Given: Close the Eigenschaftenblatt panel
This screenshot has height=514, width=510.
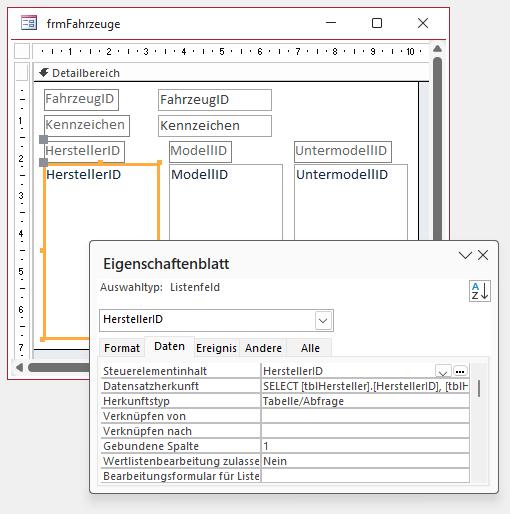Looking at the screenshot, I should click(483, 255).
